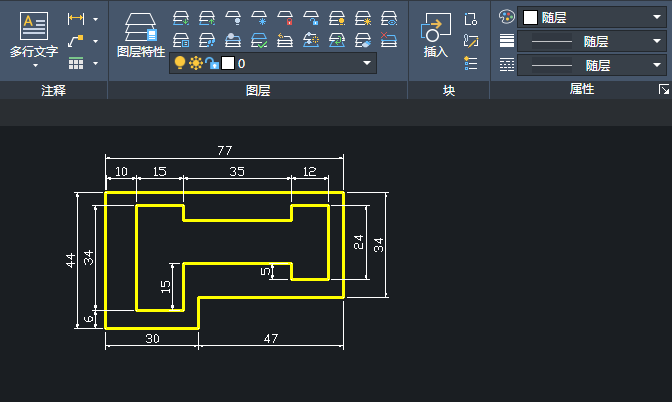672x402 pixels.
Task: Select the table tool icon
Action: (x=76, y=64)
